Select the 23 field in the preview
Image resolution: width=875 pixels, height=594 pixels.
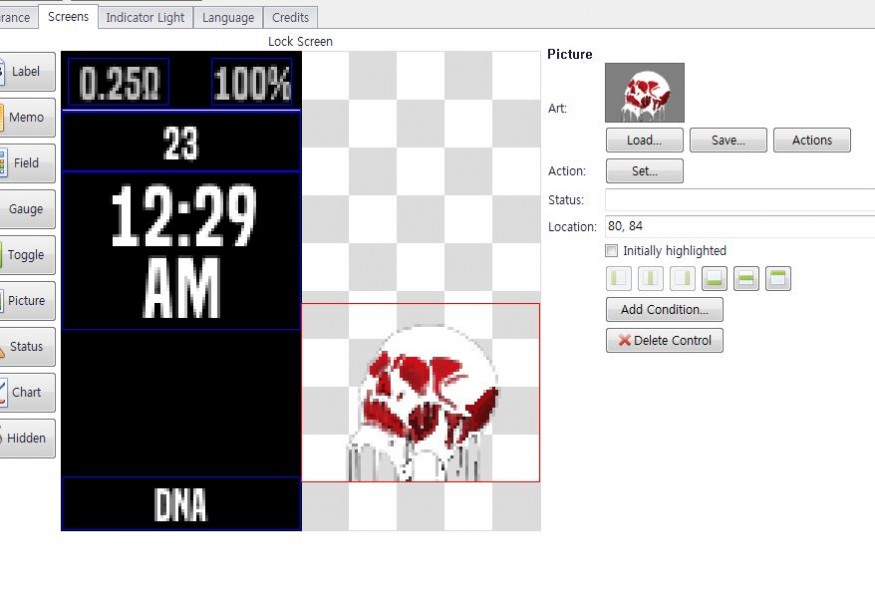(x=181, y=142)
